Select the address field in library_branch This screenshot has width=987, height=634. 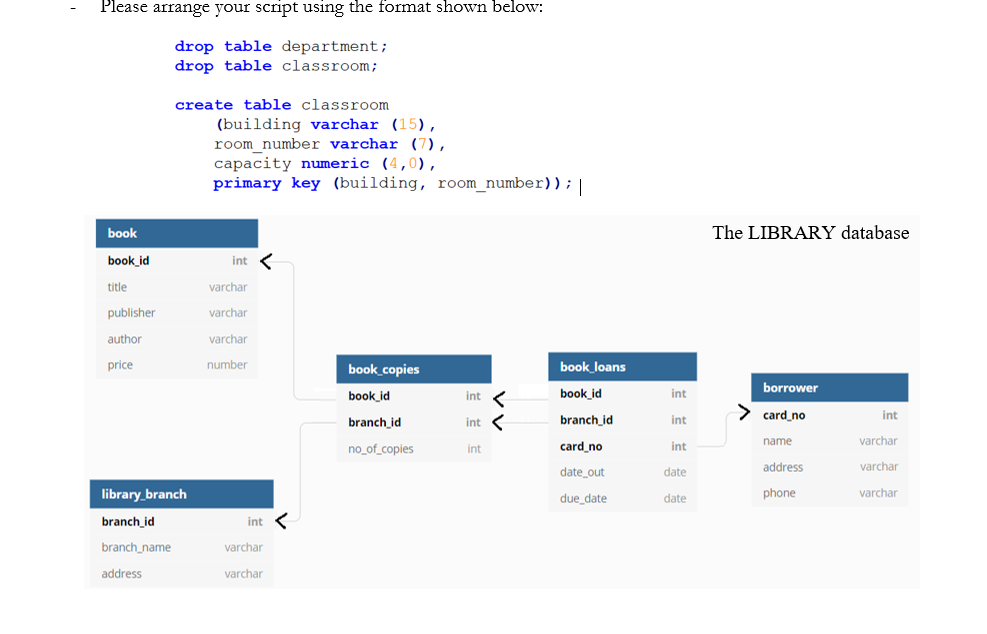point(121,573)
